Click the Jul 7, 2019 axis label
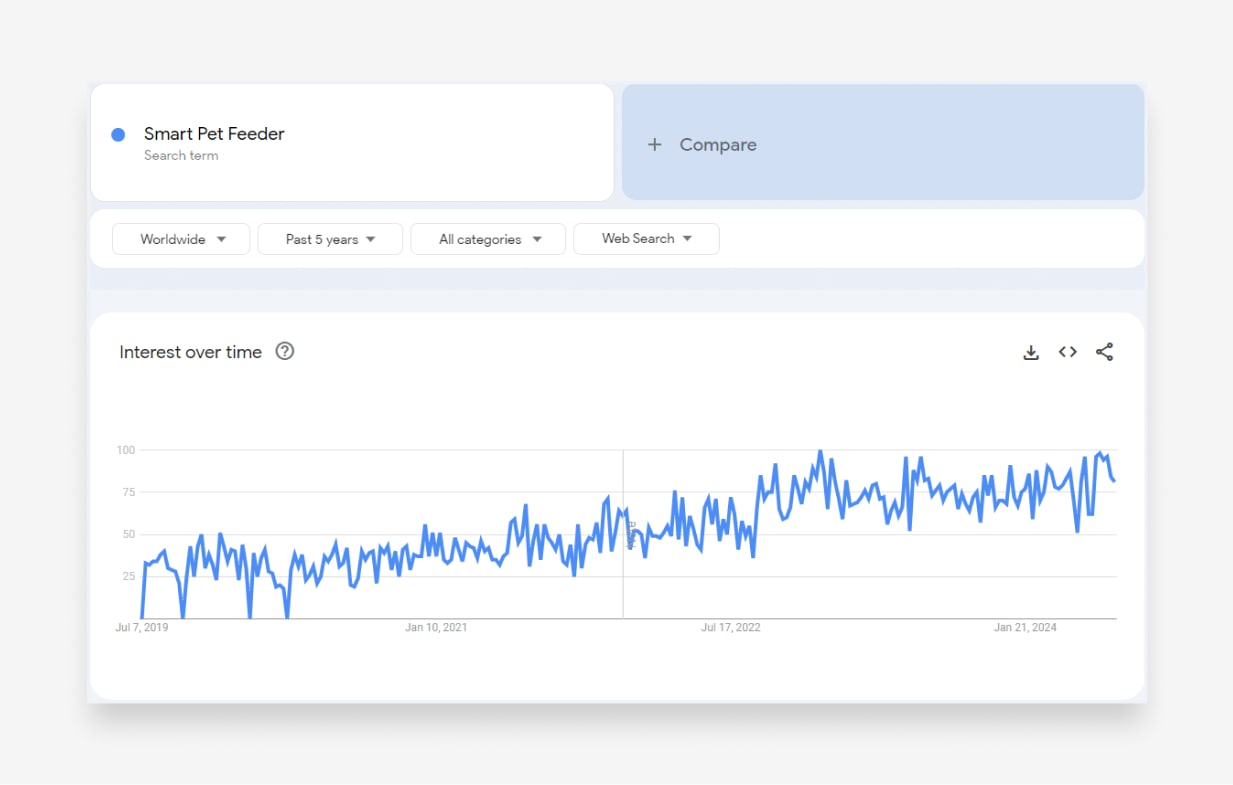The image size is (1233, 785). [142, 628]
